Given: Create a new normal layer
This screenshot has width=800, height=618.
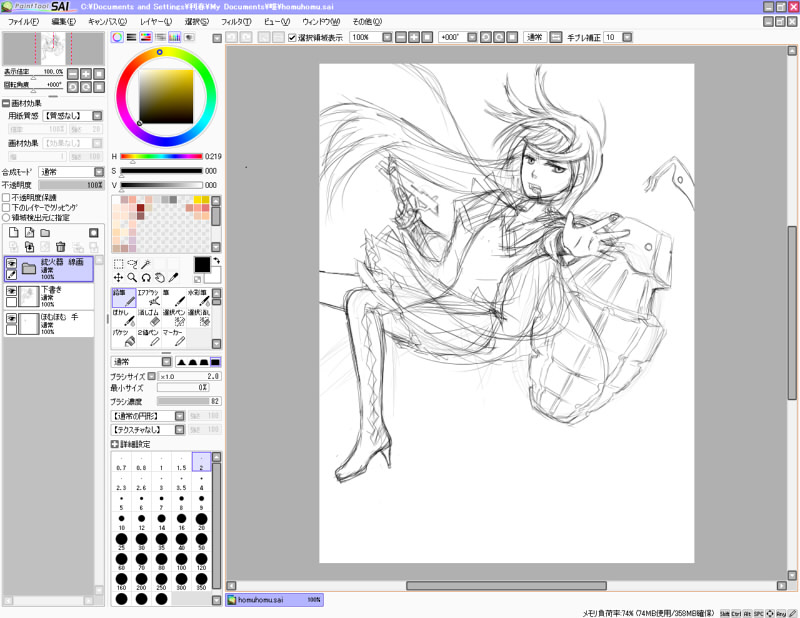Looking at the screenshot, I should [x=14, y=233].
